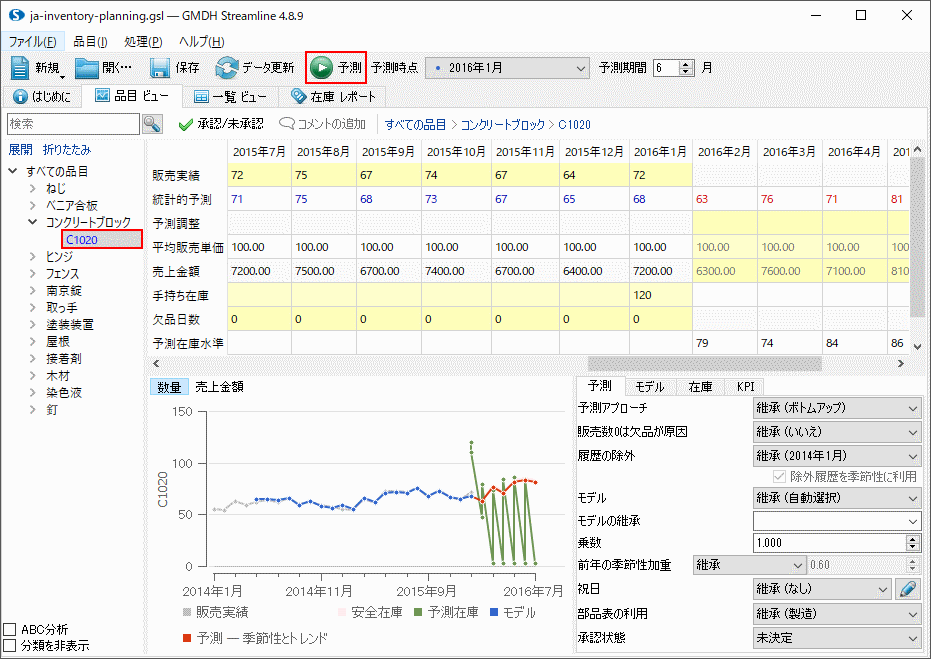Click inside the 検索 search field

pos(72,124)
